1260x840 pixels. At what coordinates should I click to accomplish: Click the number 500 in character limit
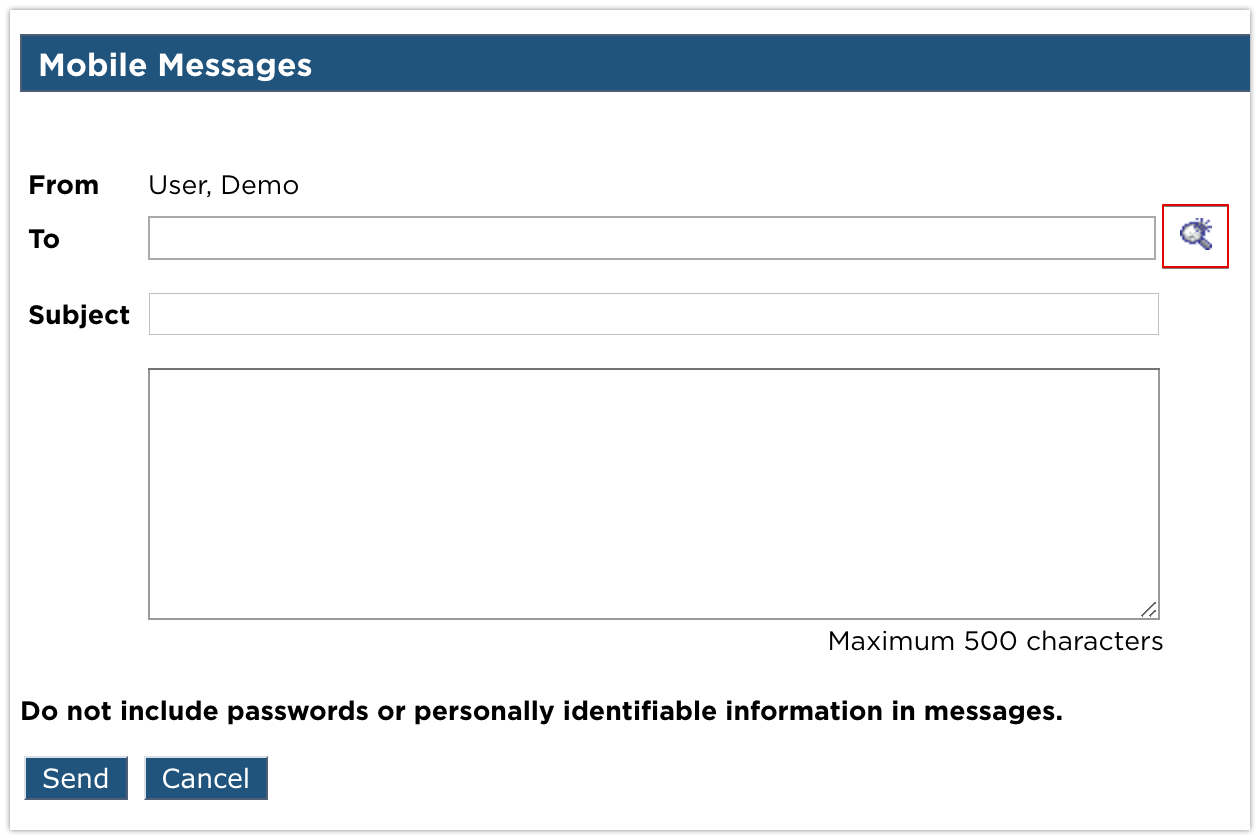coord(991,641)
